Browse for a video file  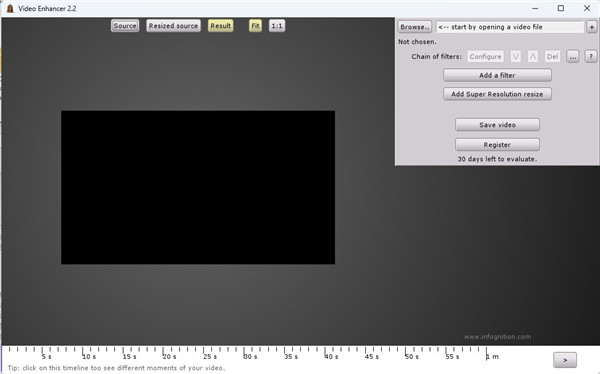click(x=415, y=27)
